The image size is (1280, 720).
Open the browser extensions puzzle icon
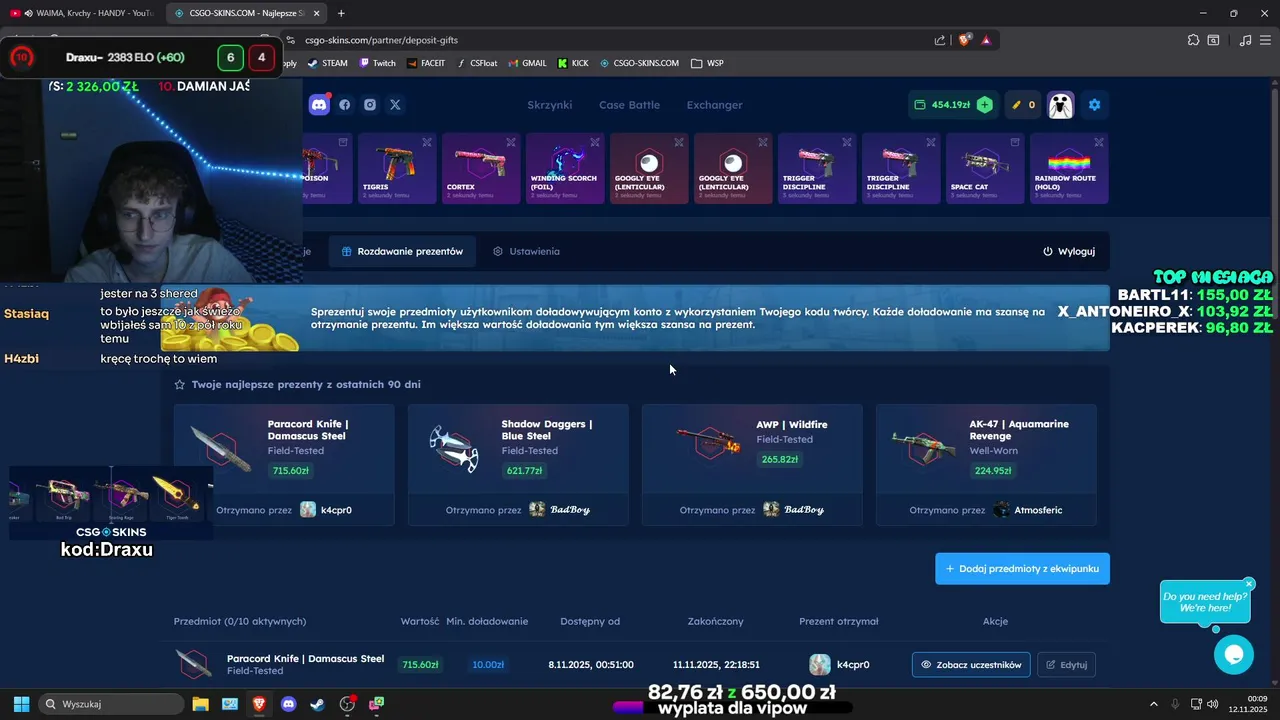coord(1193,40)
